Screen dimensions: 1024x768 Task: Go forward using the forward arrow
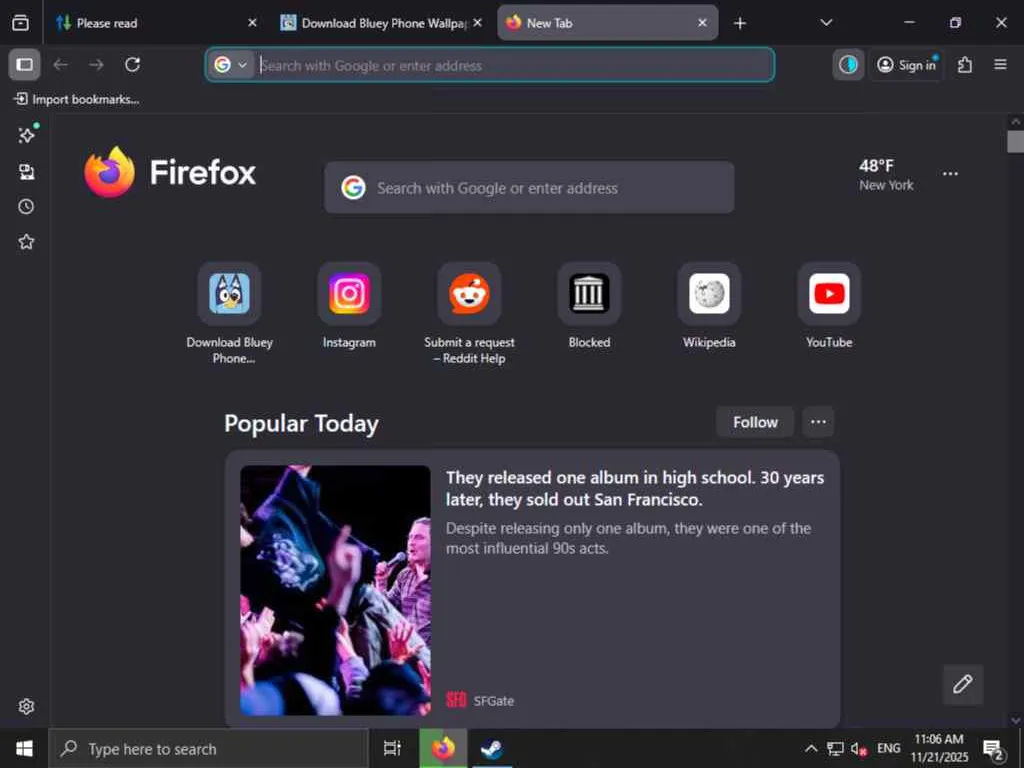click(x=97, y=65)
